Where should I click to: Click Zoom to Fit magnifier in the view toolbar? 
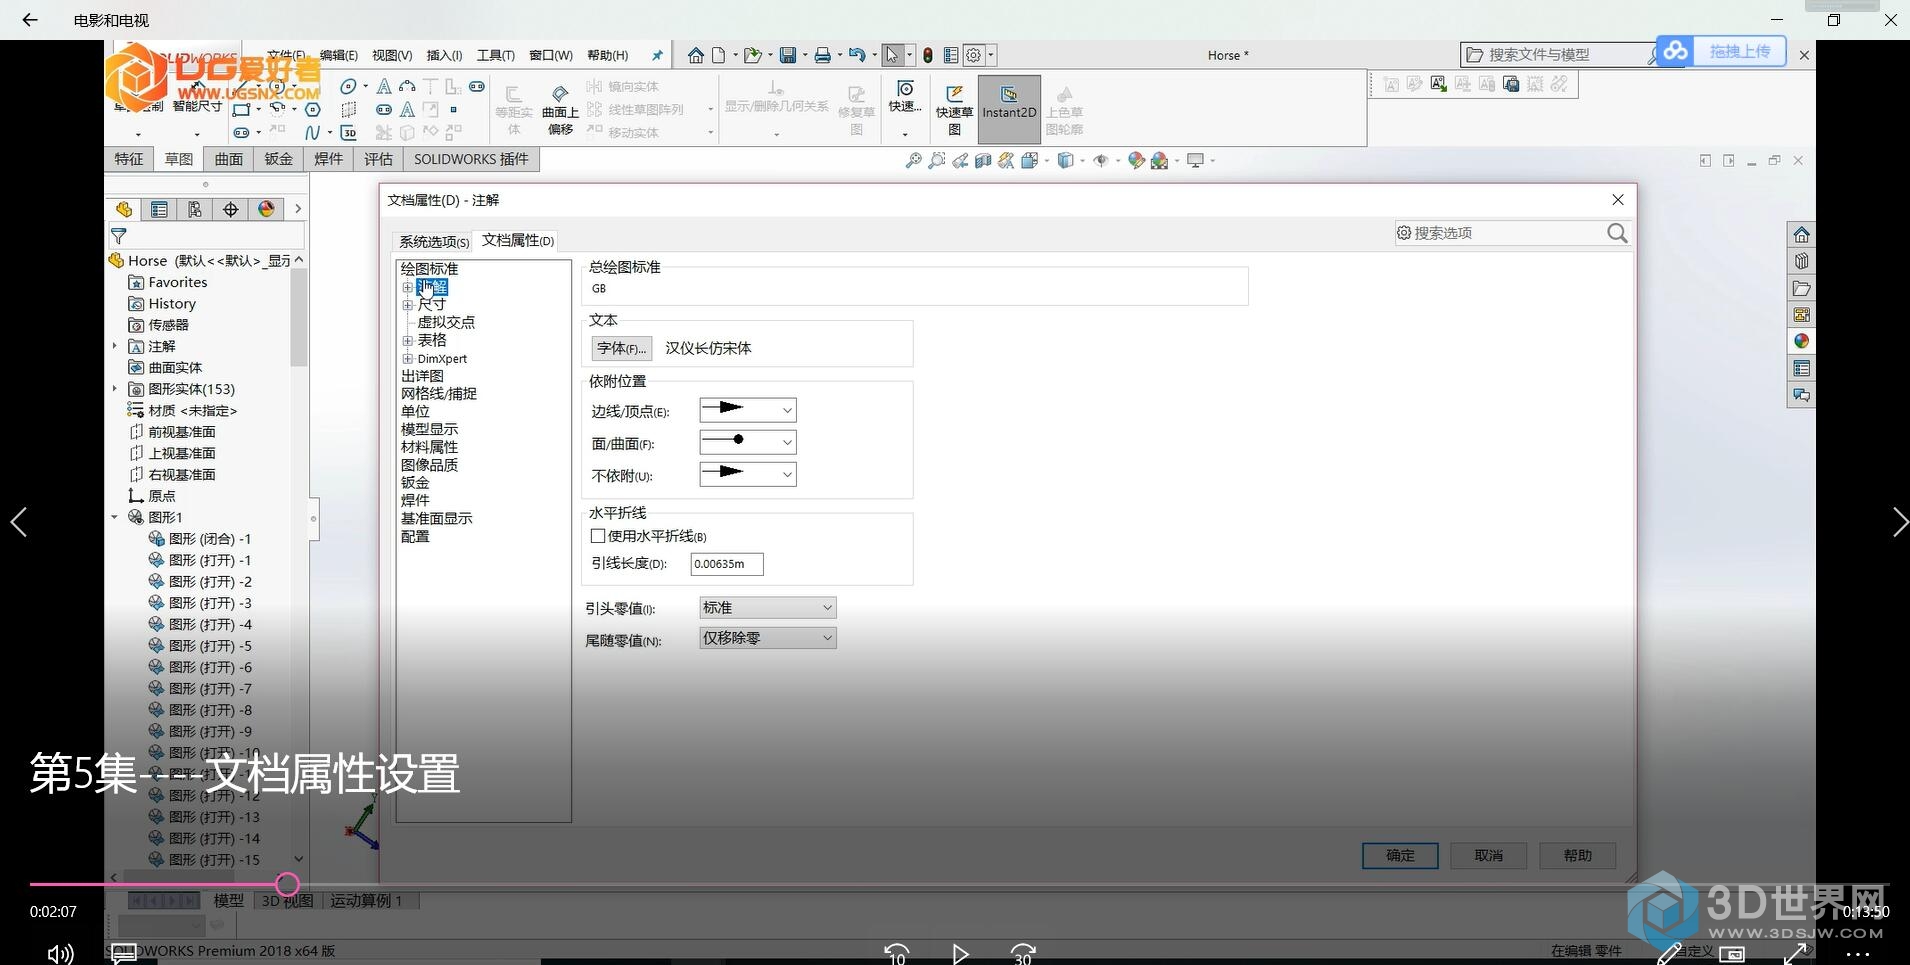pyautogui.click(x=913, y=160)
